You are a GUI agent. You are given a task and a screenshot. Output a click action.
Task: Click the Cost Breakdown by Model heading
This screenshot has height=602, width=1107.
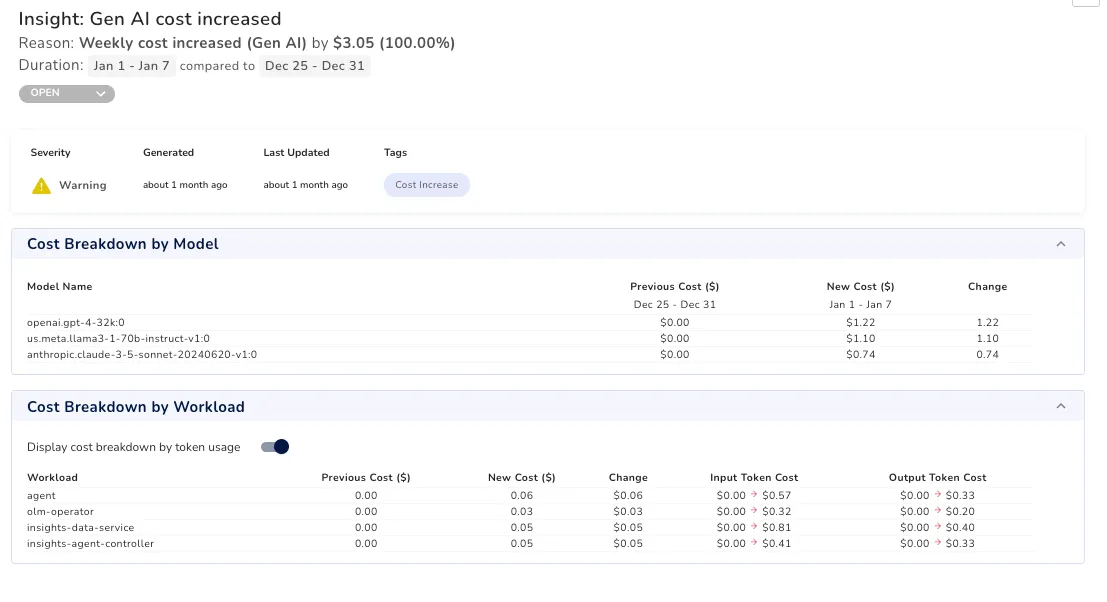123,244
